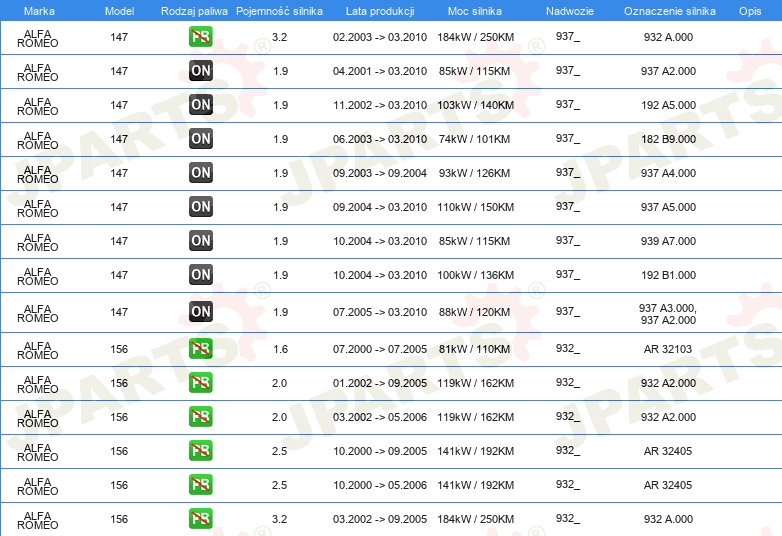782x536 pixels.
Task: Click model 156 in the 81kW / 110KM row
Action: click(119, 349)
